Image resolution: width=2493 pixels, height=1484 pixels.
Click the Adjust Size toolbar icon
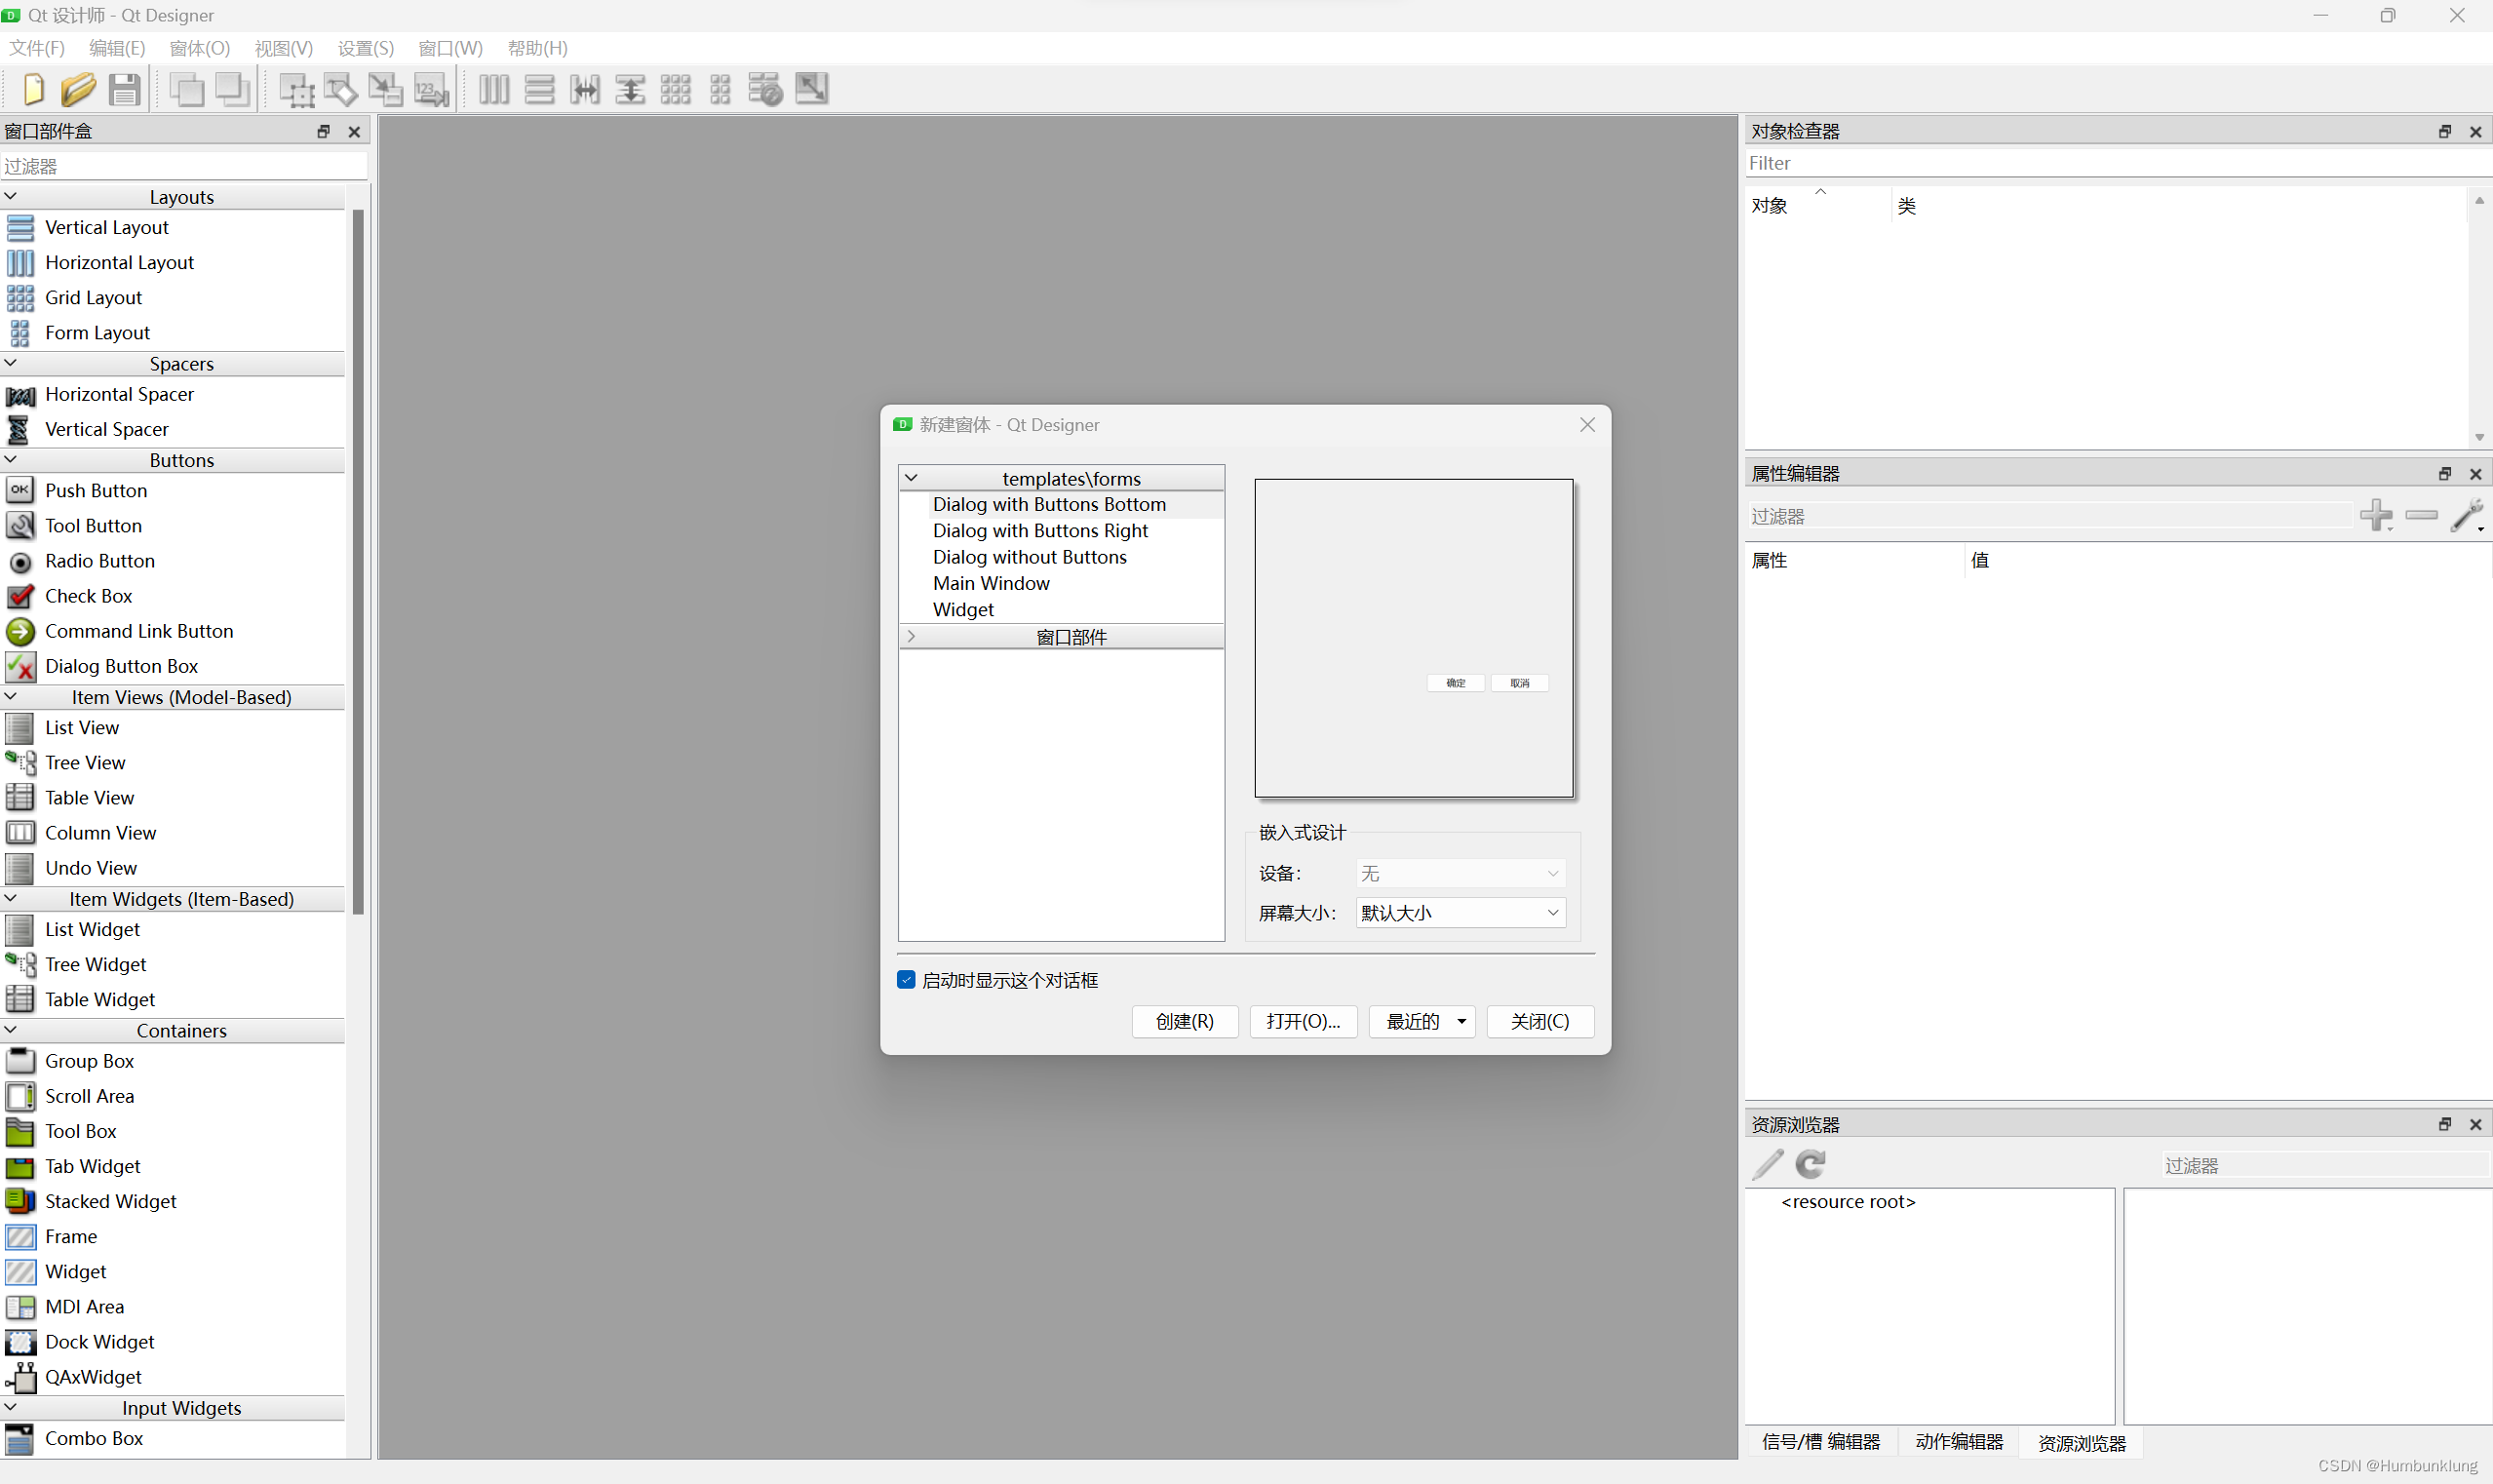812,88
